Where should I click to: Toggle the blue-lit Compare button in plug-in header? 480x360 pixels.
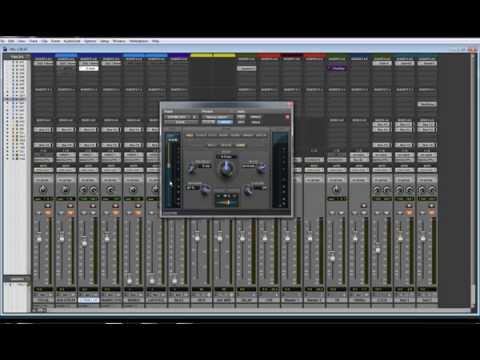(225, 122)
